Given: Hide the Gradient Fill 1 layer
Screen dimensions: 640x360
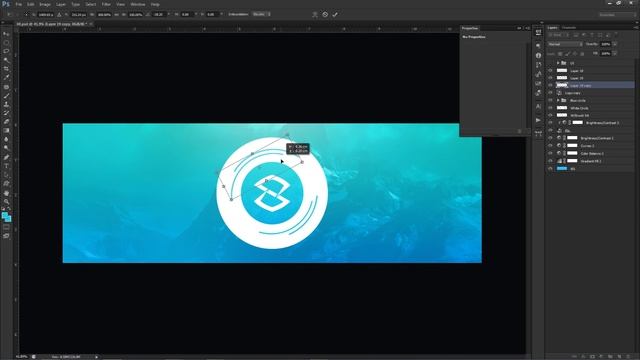Looking at the screenshot, I should click(550, 161).
